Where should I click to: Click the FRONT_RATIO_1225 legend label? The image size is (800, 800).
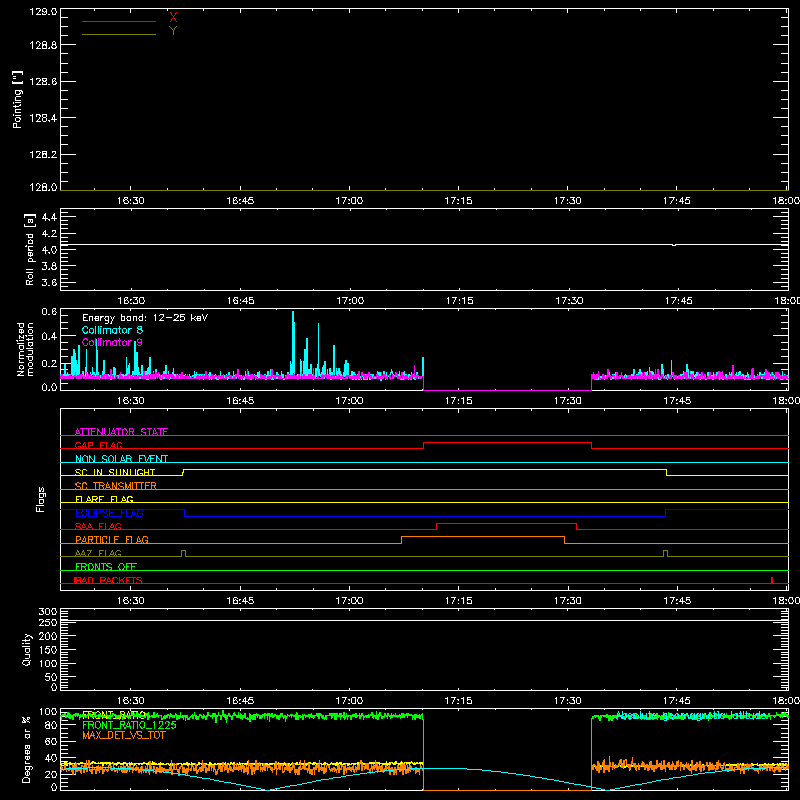[129, 725]
